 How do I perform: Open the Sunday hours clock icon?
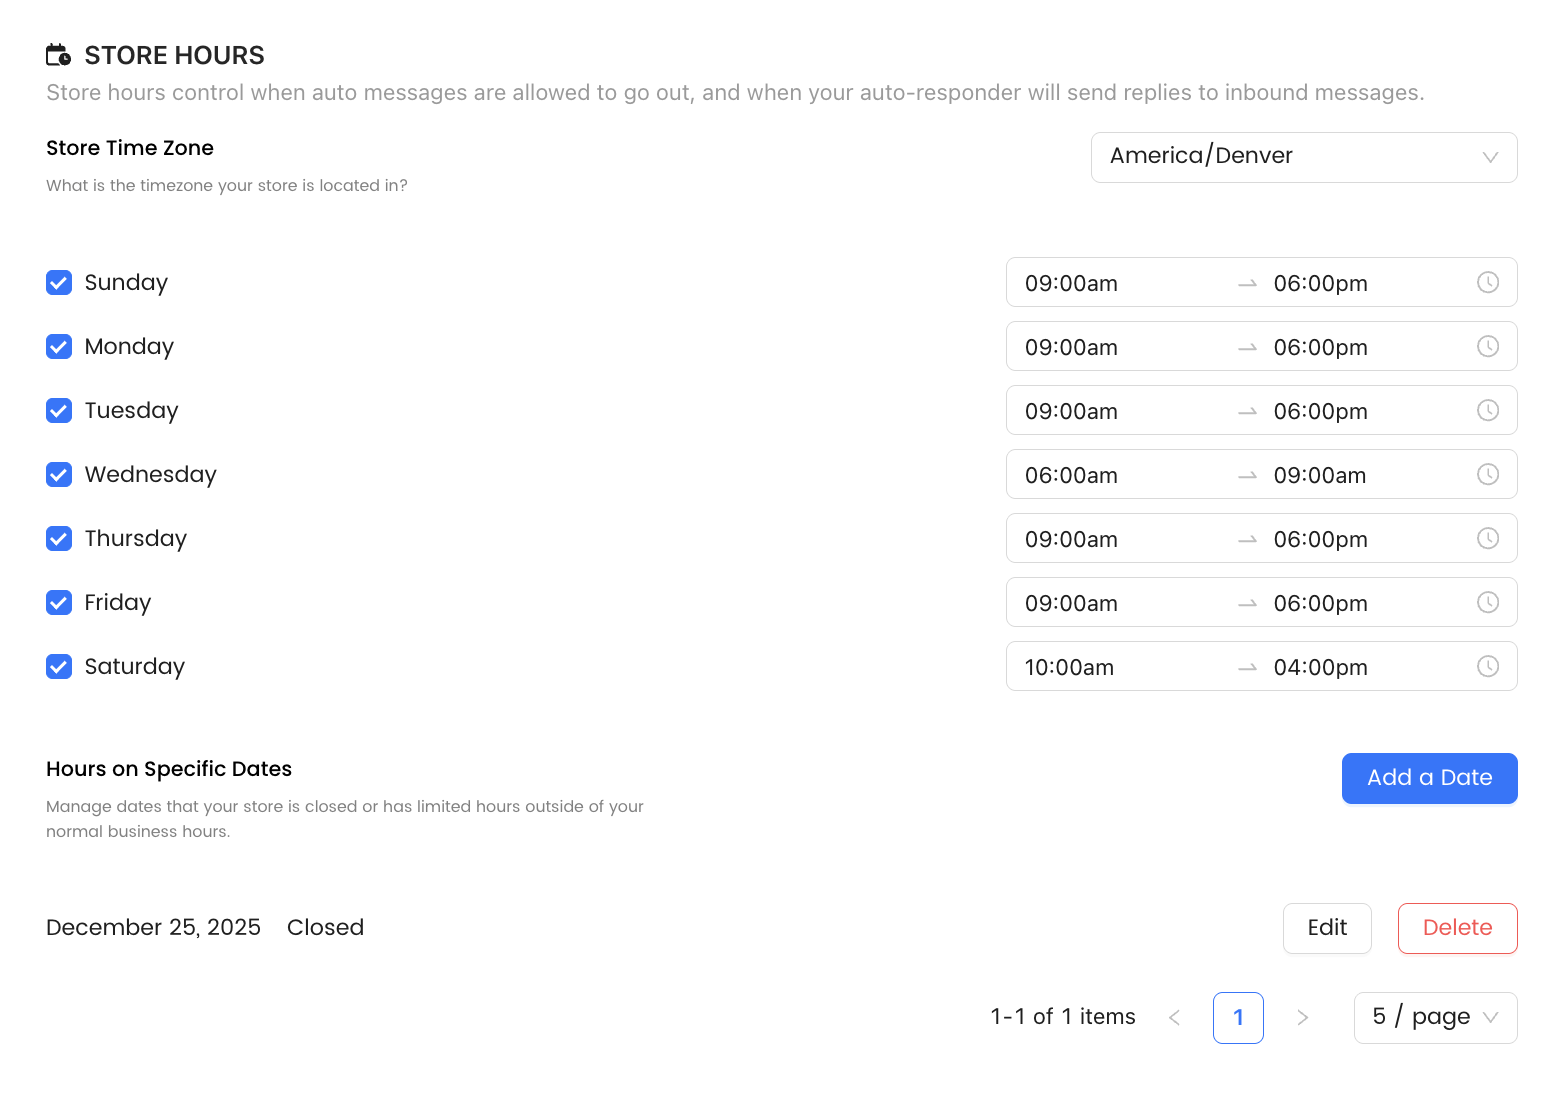pyautogui.click(x=1488, y=282)
